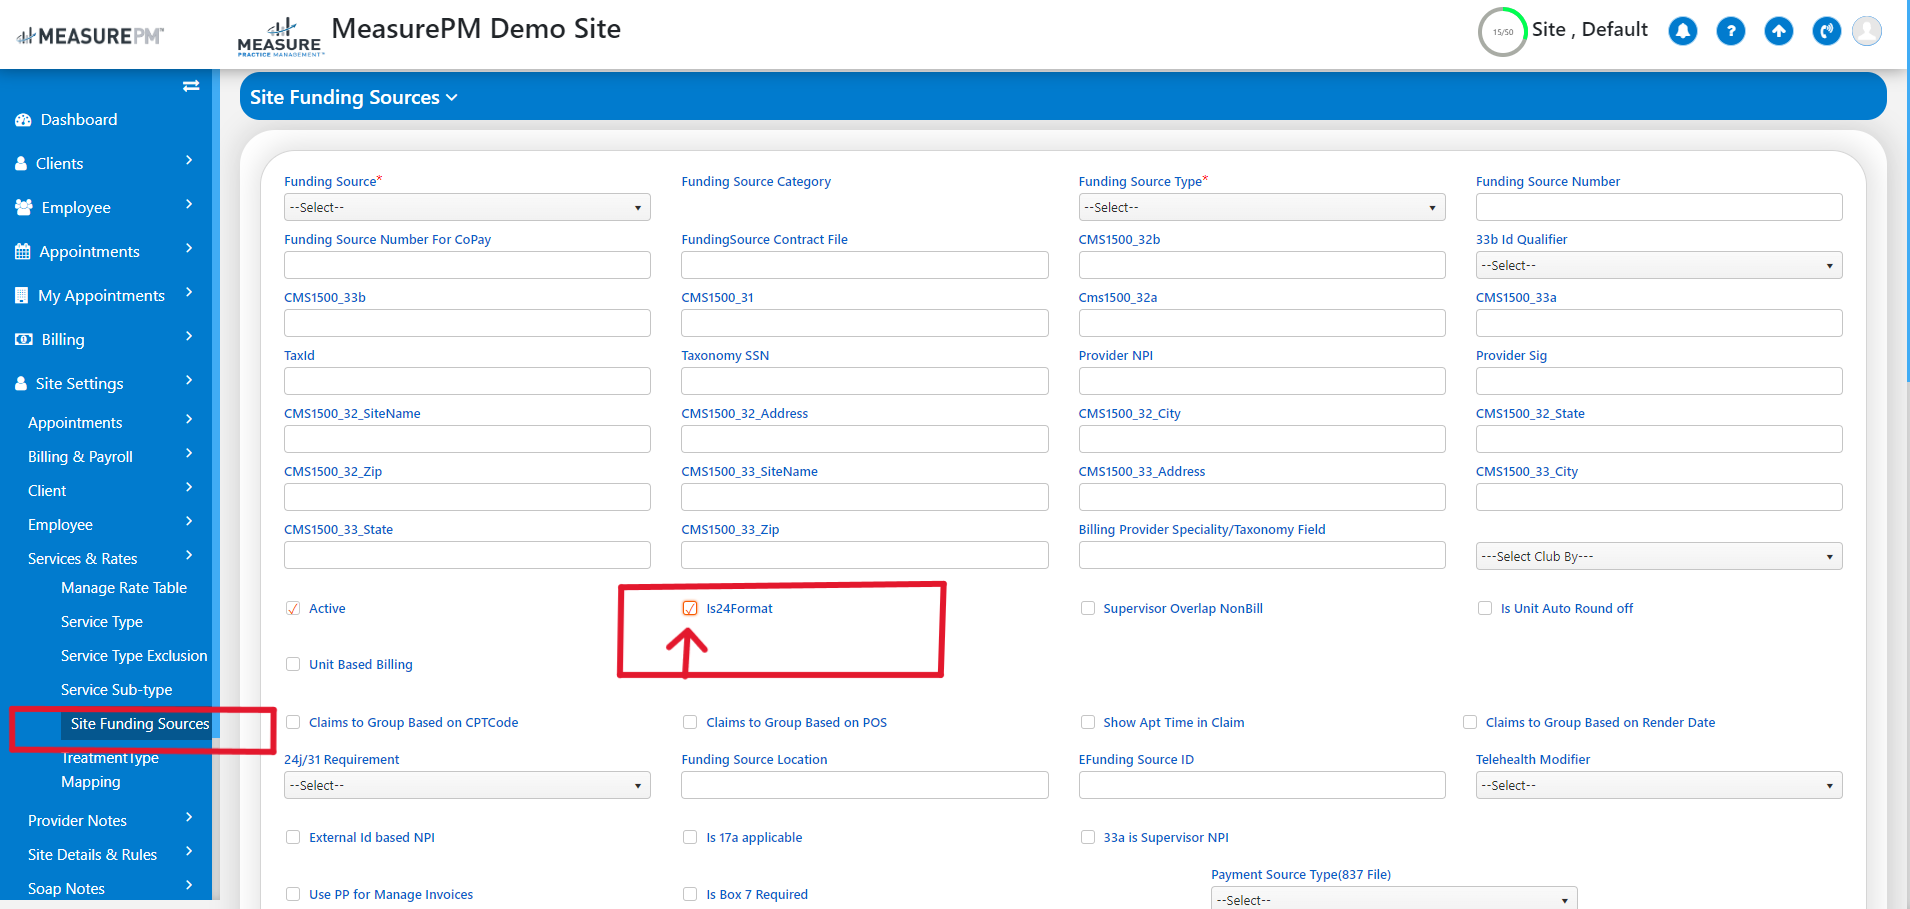Click the Funding Source Location field

point(865,785)
